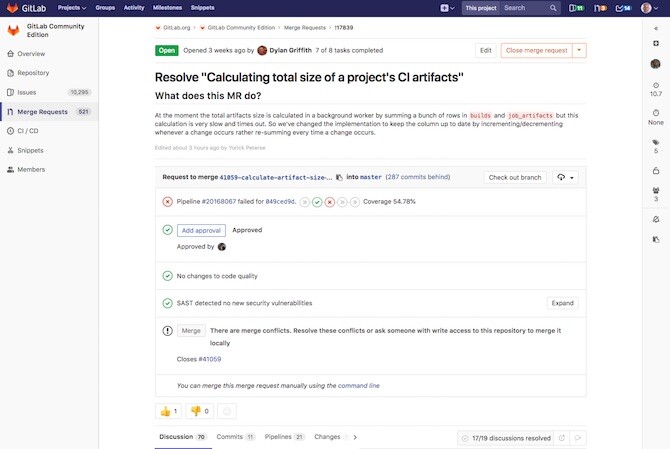Open the Projects dropdown menu

click(72, 8)
